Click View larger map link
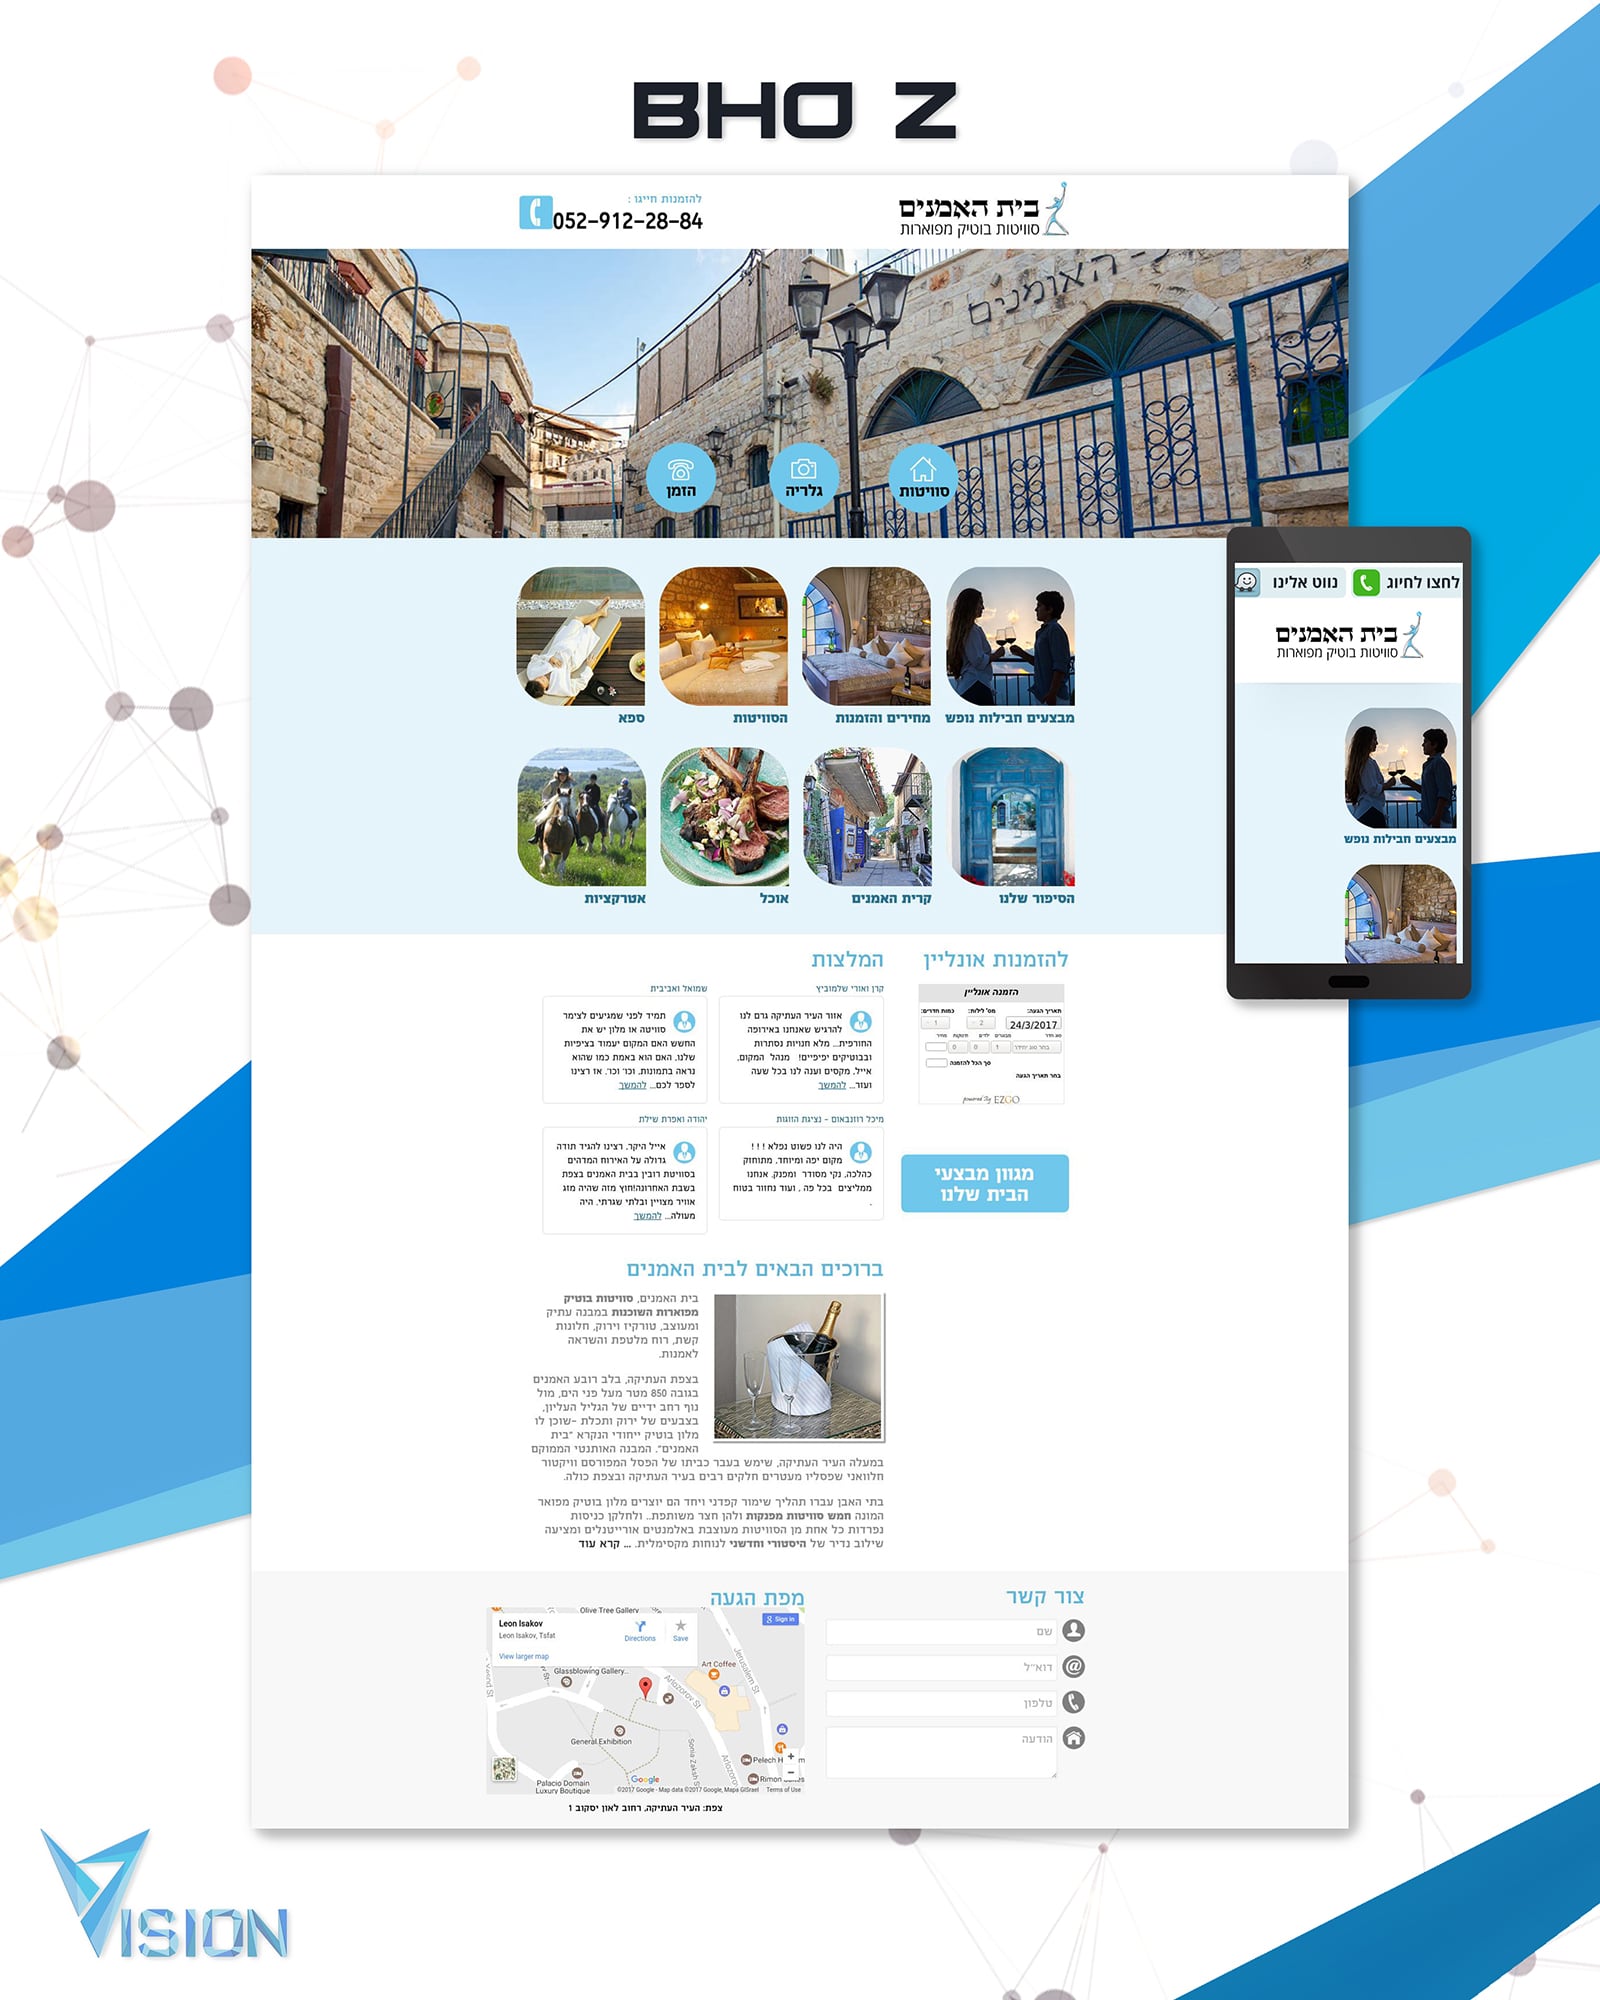 click(524, 1656)
